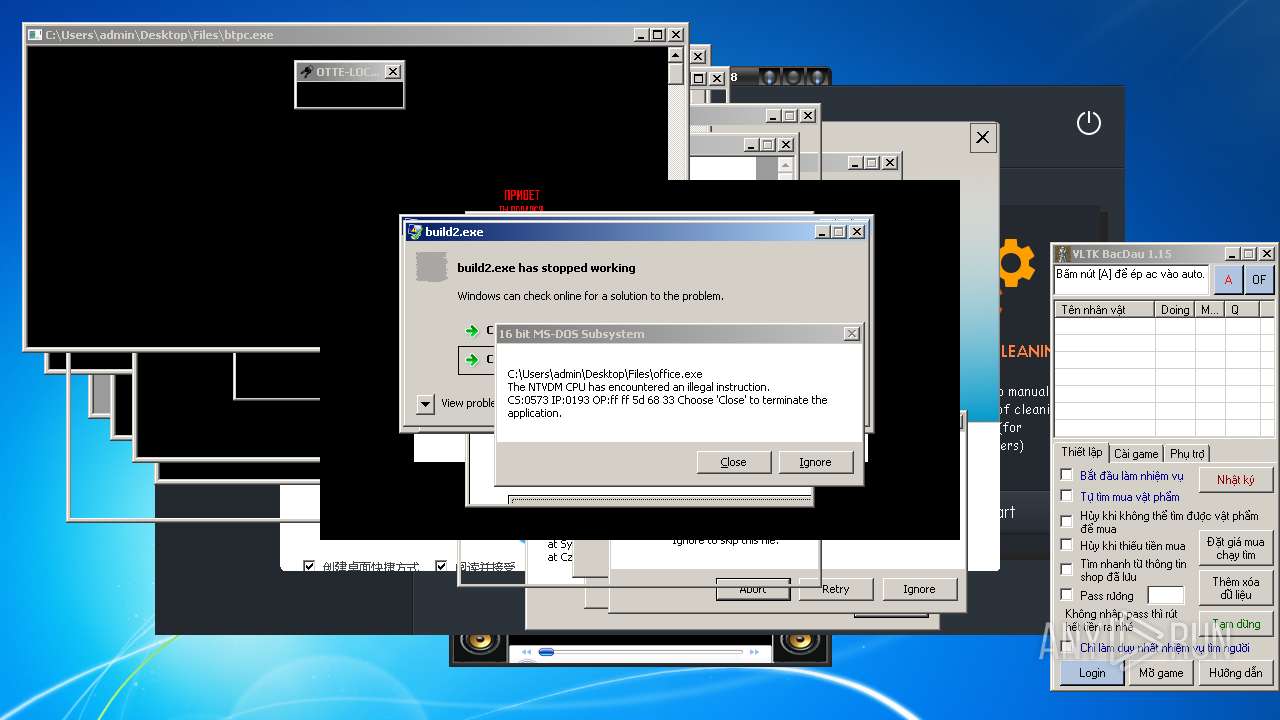The image size is (1280, 720).
Task: Click the btpc.exe console title bar icon
Action: click(35, 35)
